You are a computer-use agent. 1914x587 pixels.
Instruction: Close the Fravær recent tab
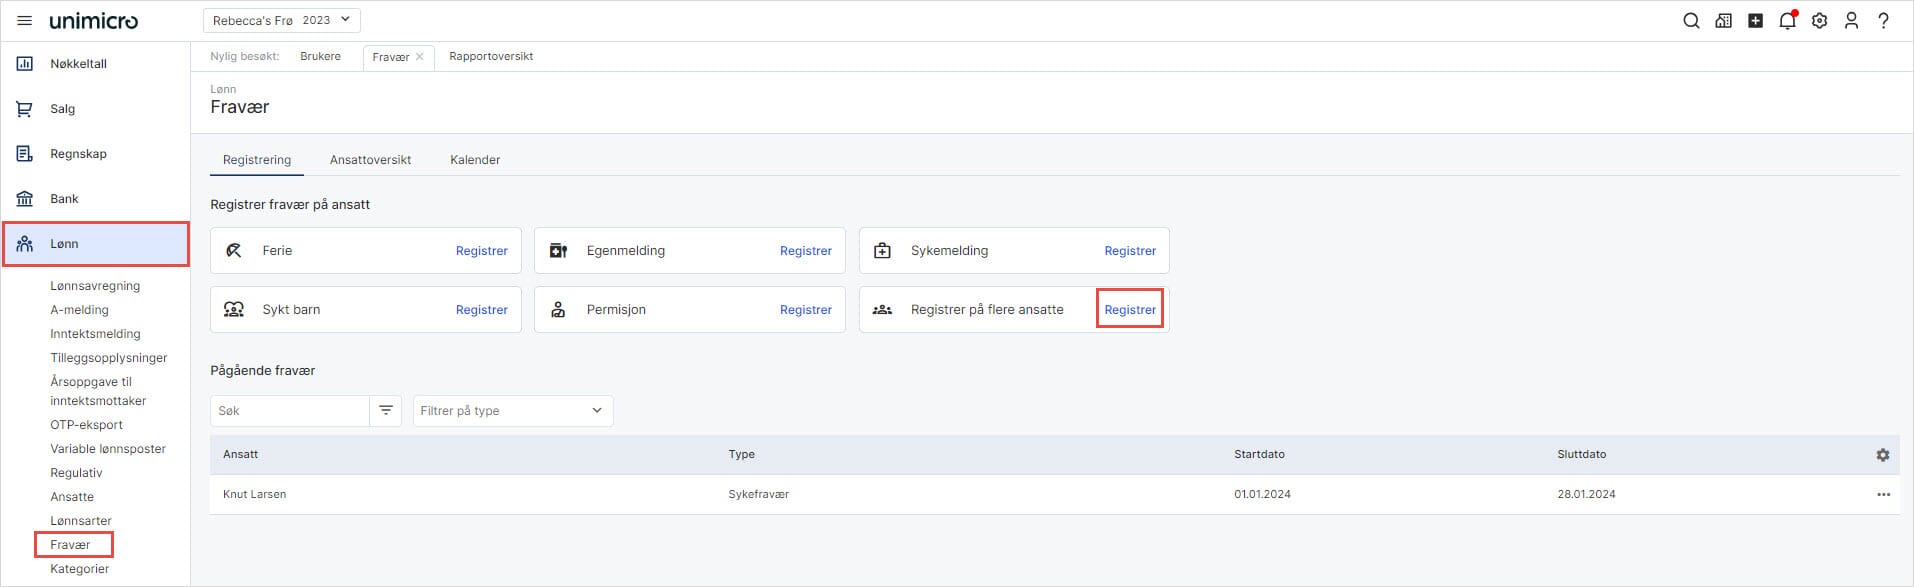pyautogui.click(x=420, y=57)
